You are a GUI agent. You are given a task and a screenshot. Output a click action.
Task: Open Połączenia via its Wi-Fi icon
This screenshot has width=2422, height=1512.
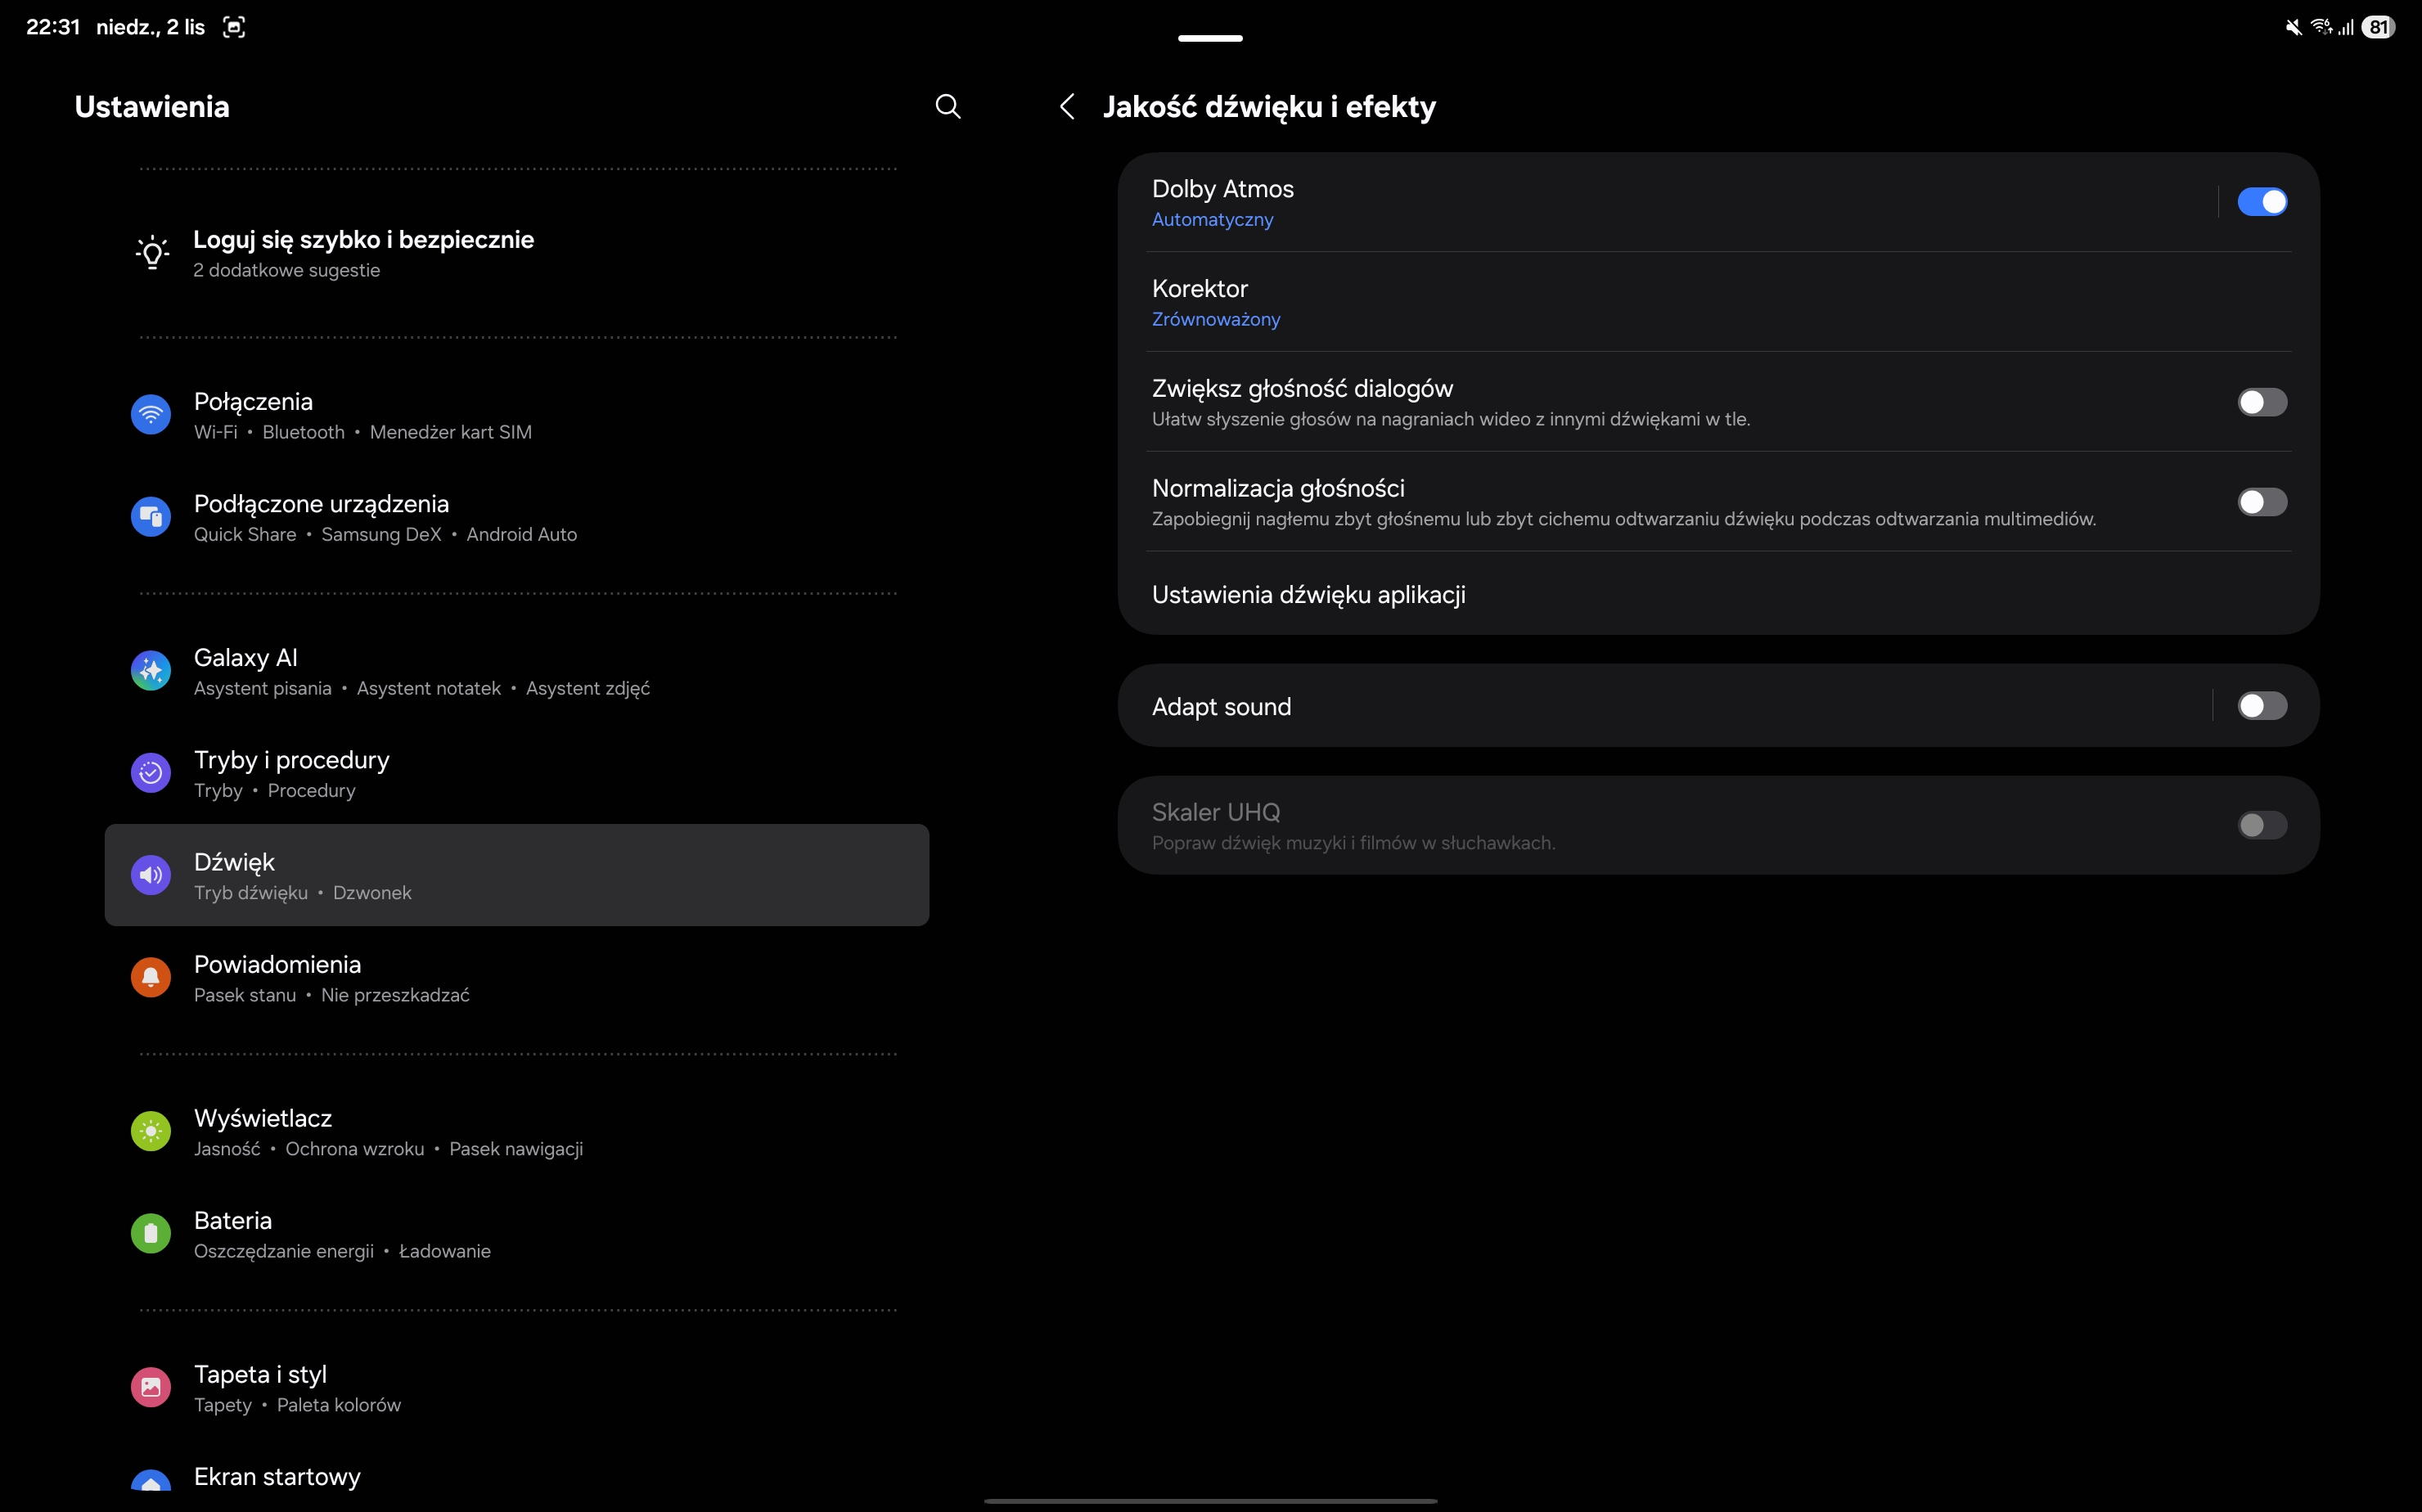[151, 414]
